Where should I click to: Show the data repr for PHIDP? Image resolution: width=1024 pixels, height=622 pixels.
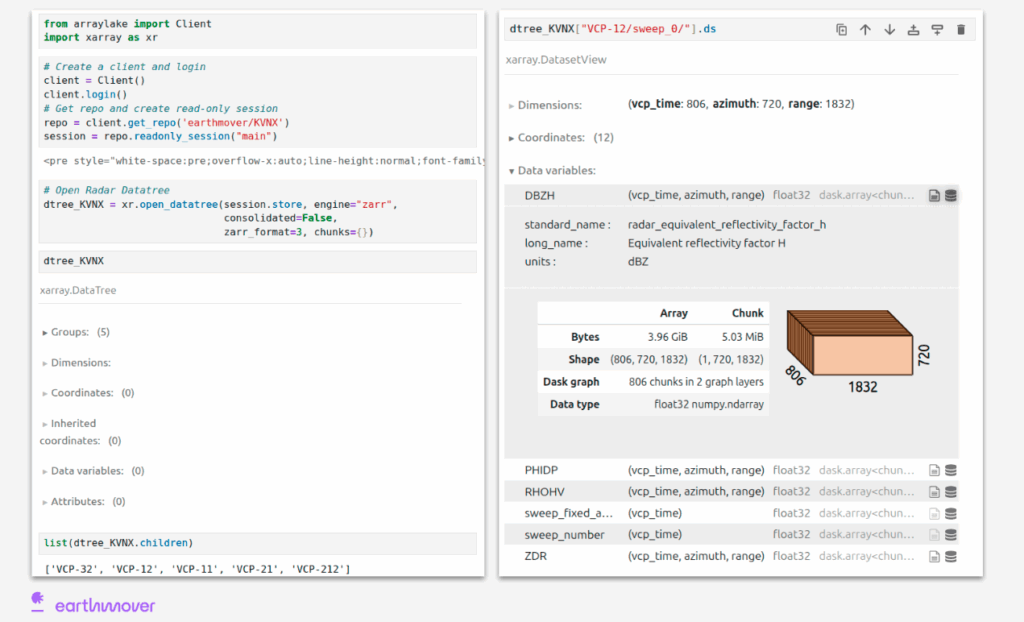click(951, 470)
